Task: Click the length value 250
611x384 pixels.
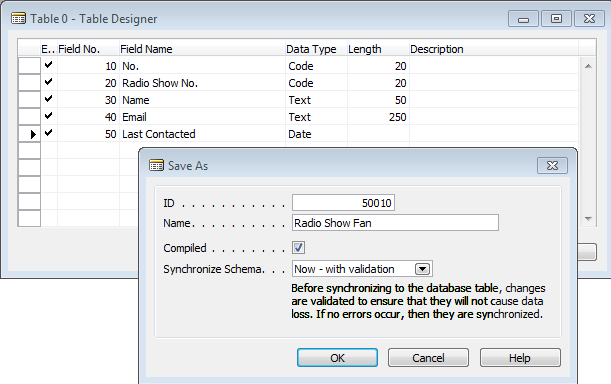Action: click(378, 117)
